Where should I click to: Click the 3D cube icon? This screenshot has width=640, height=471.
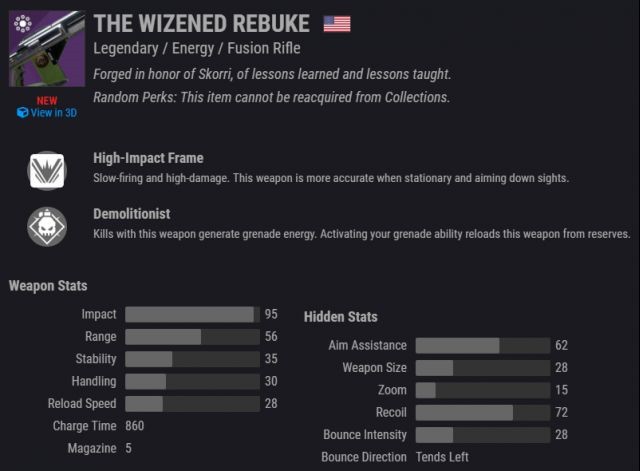[x=22, y=113]
